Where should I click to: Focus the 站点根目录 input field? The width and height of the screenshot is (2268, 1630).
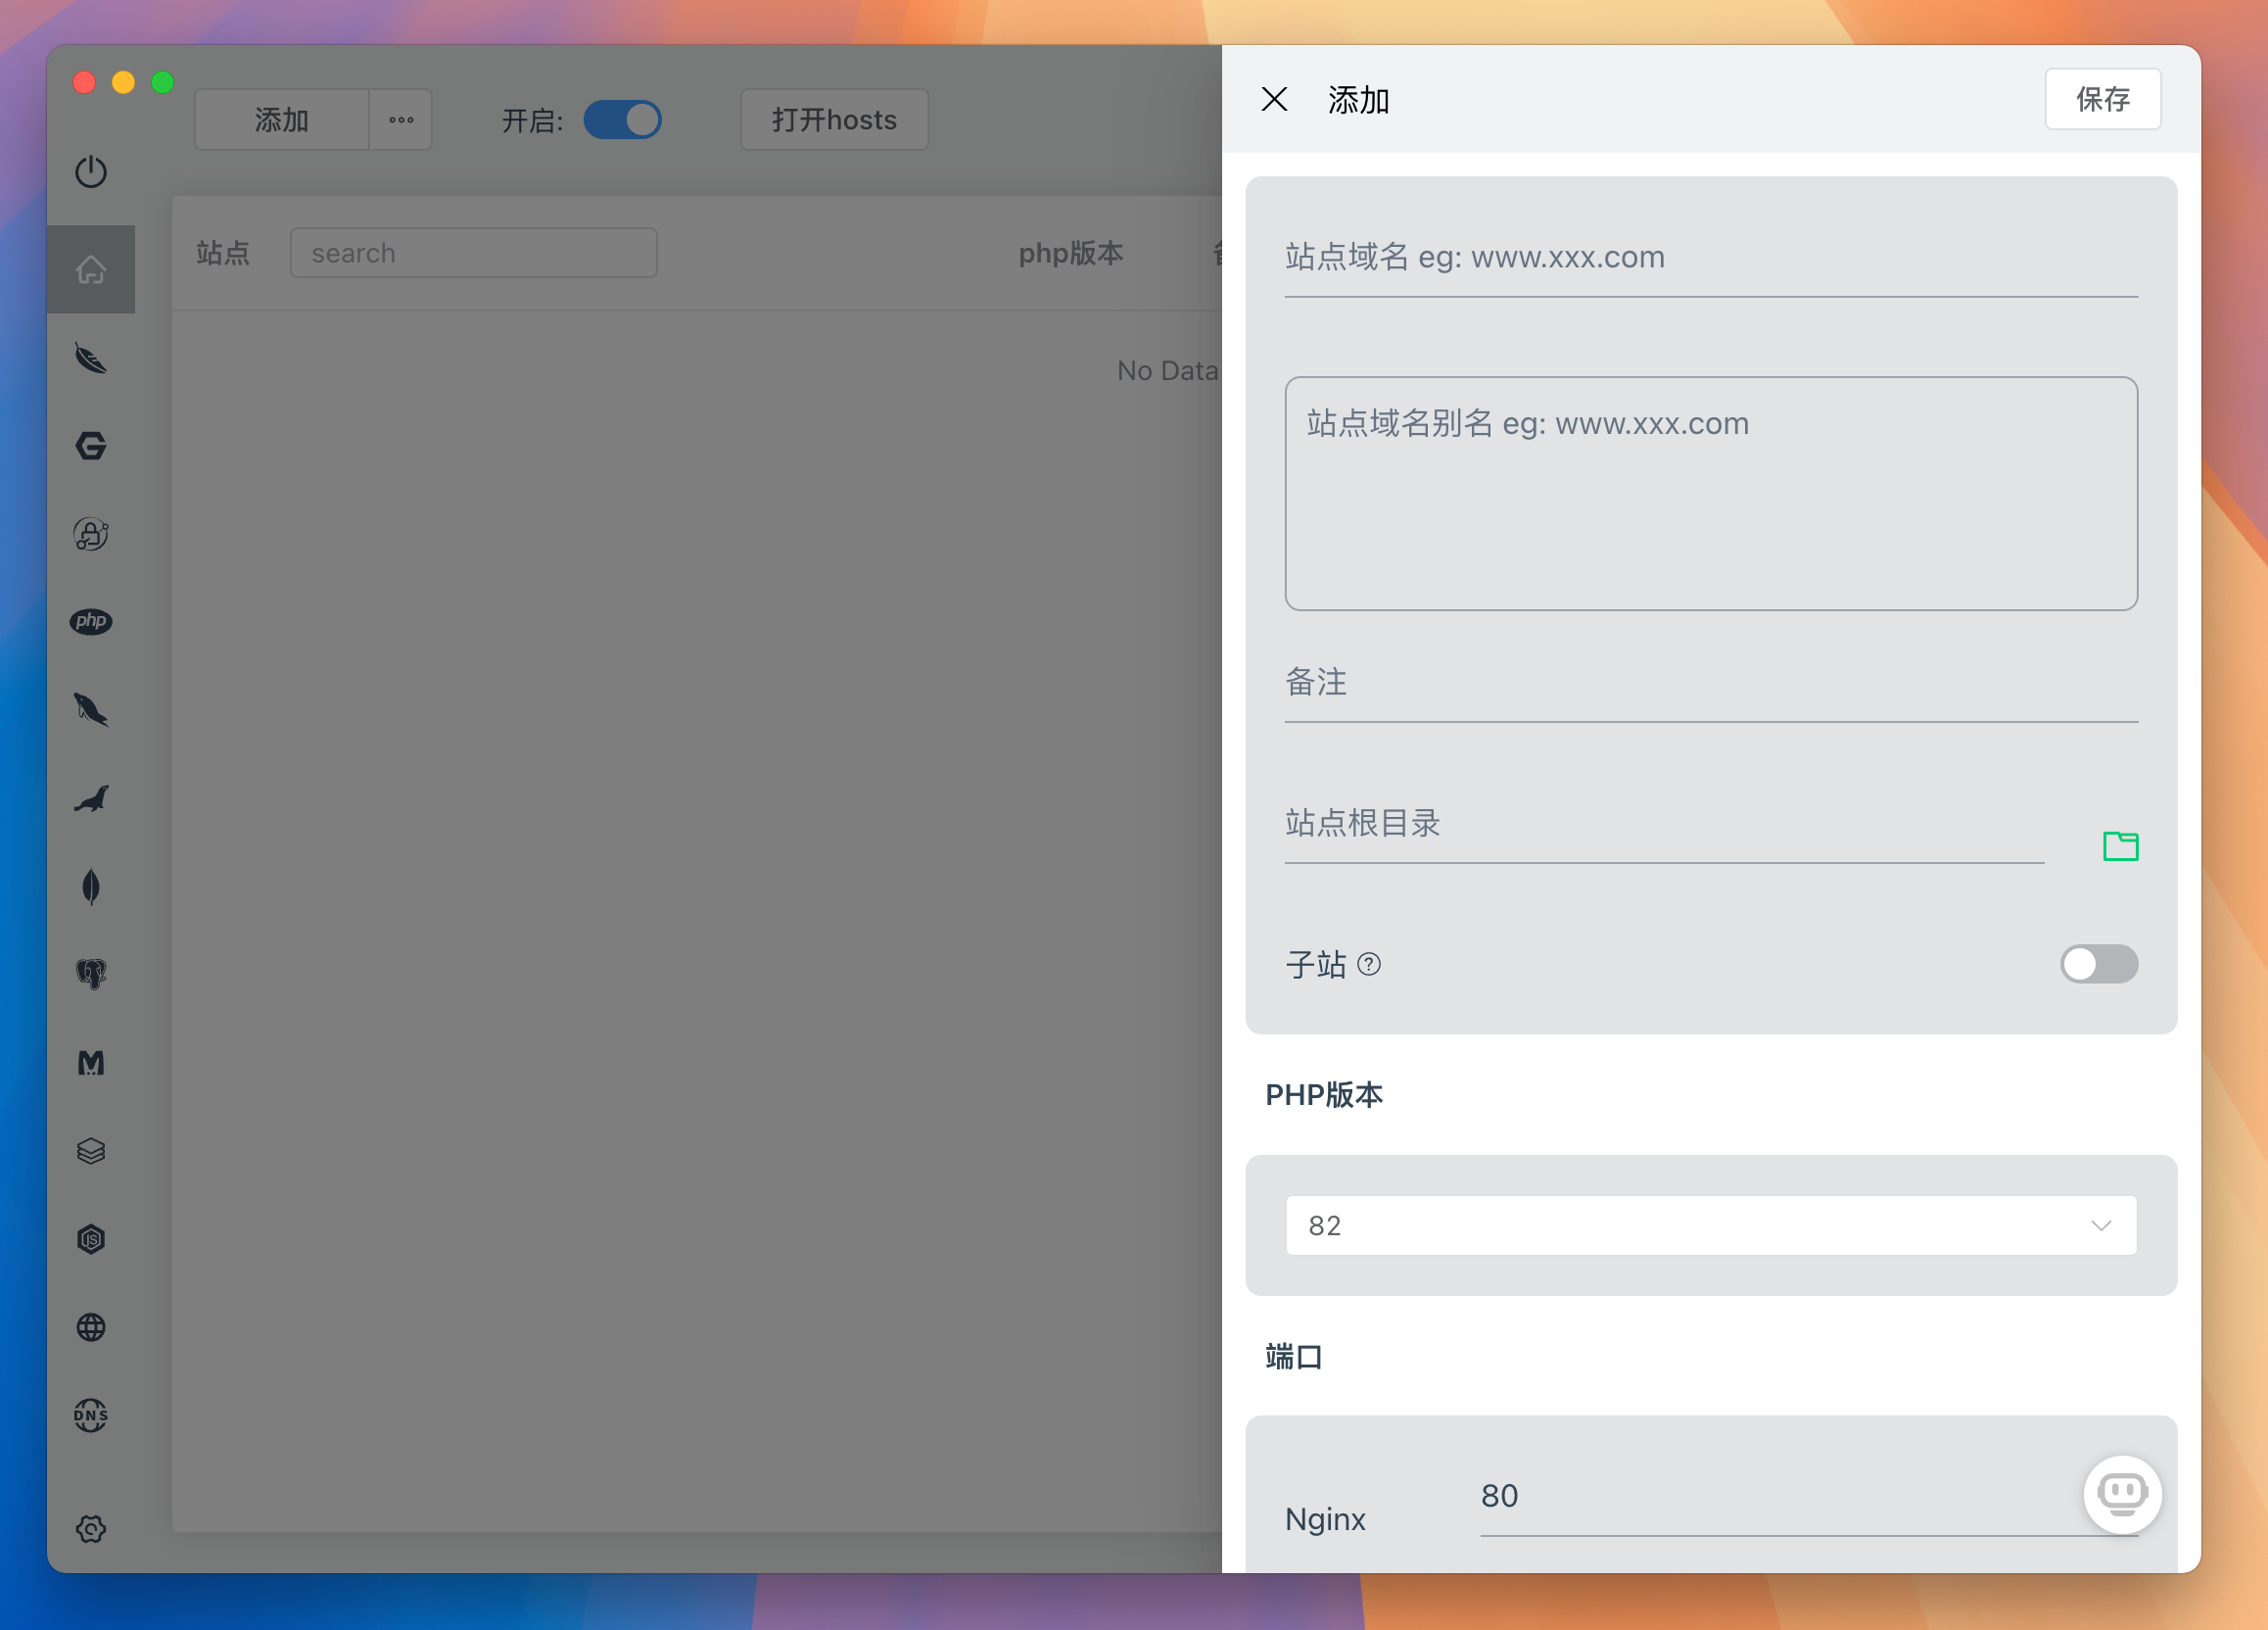coord(1664,824)
